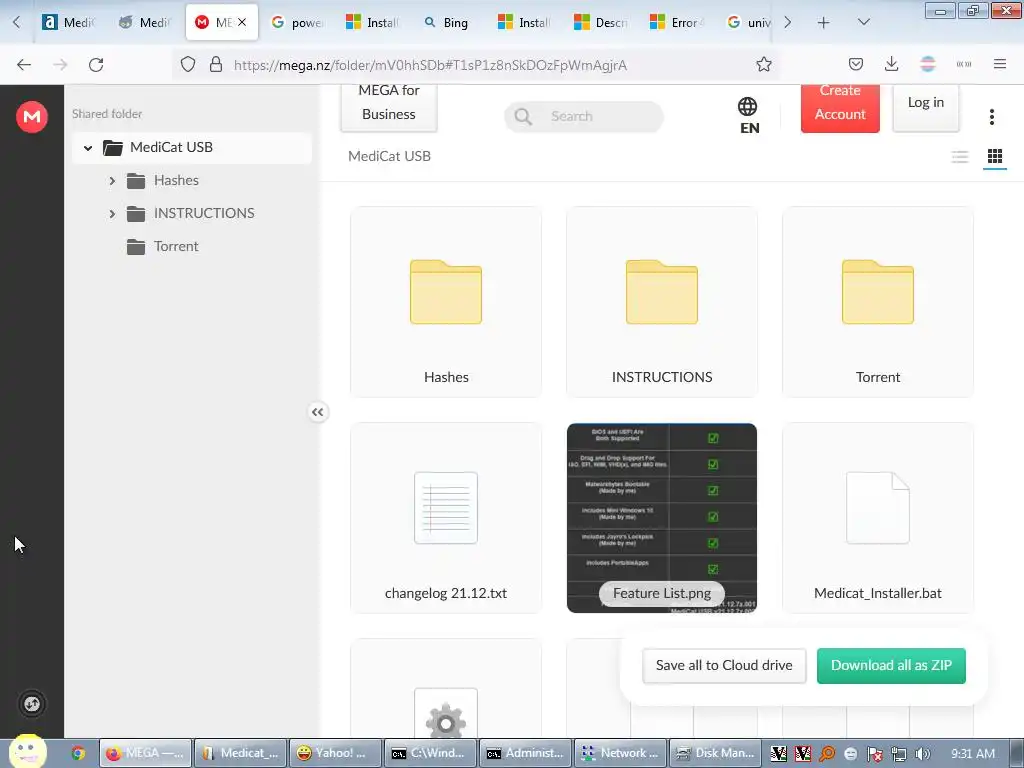The width and height of the screenshot is (1024, 768).
Task: Open the three-dot more menu
Action: (991, 117)
